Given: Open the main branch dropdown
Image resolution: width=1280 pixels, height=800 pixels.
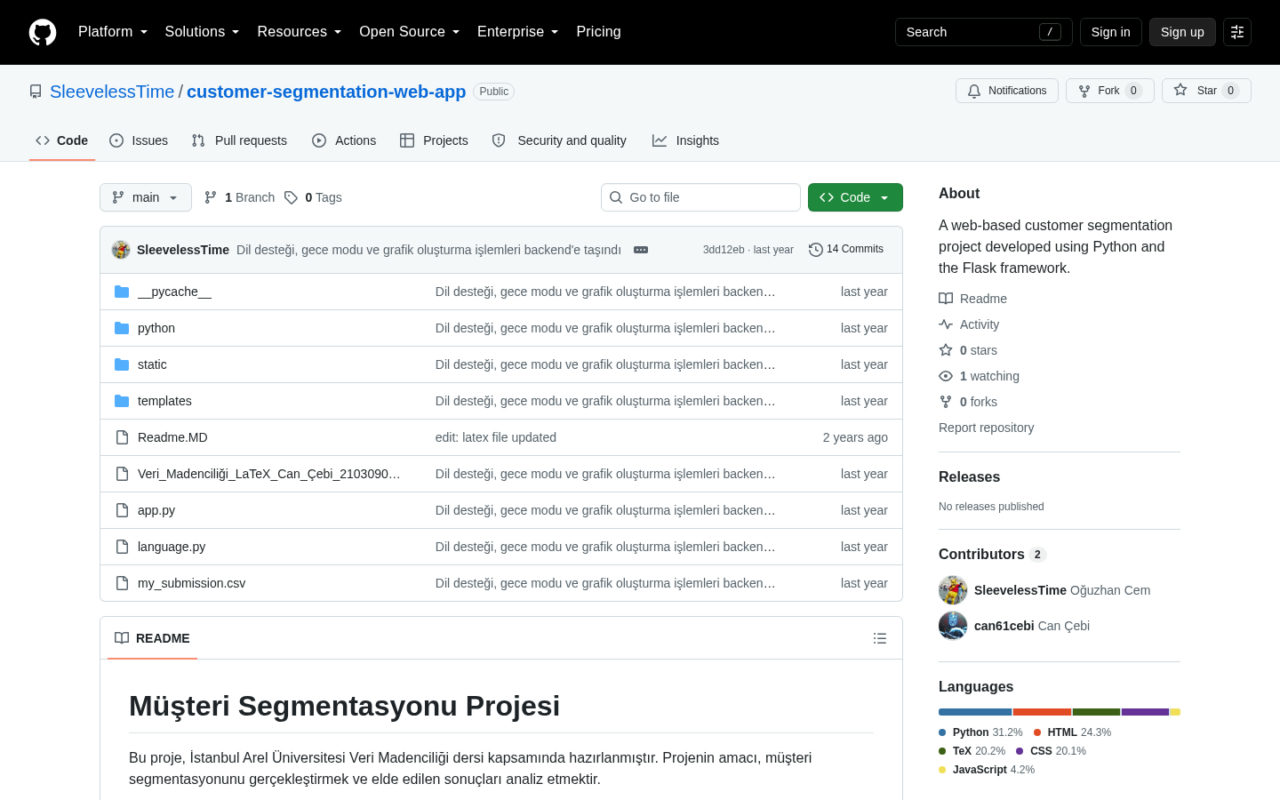Looking at the screenshot, I should [x=145, y=197].
